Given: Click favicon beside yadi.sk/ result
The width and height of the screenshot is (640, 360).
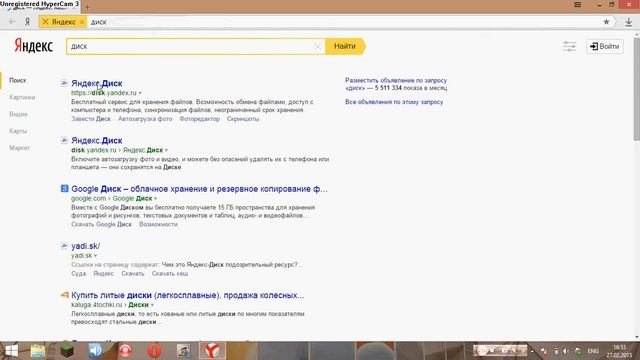Looking at the screenshot, I should (x=64, y=246).
